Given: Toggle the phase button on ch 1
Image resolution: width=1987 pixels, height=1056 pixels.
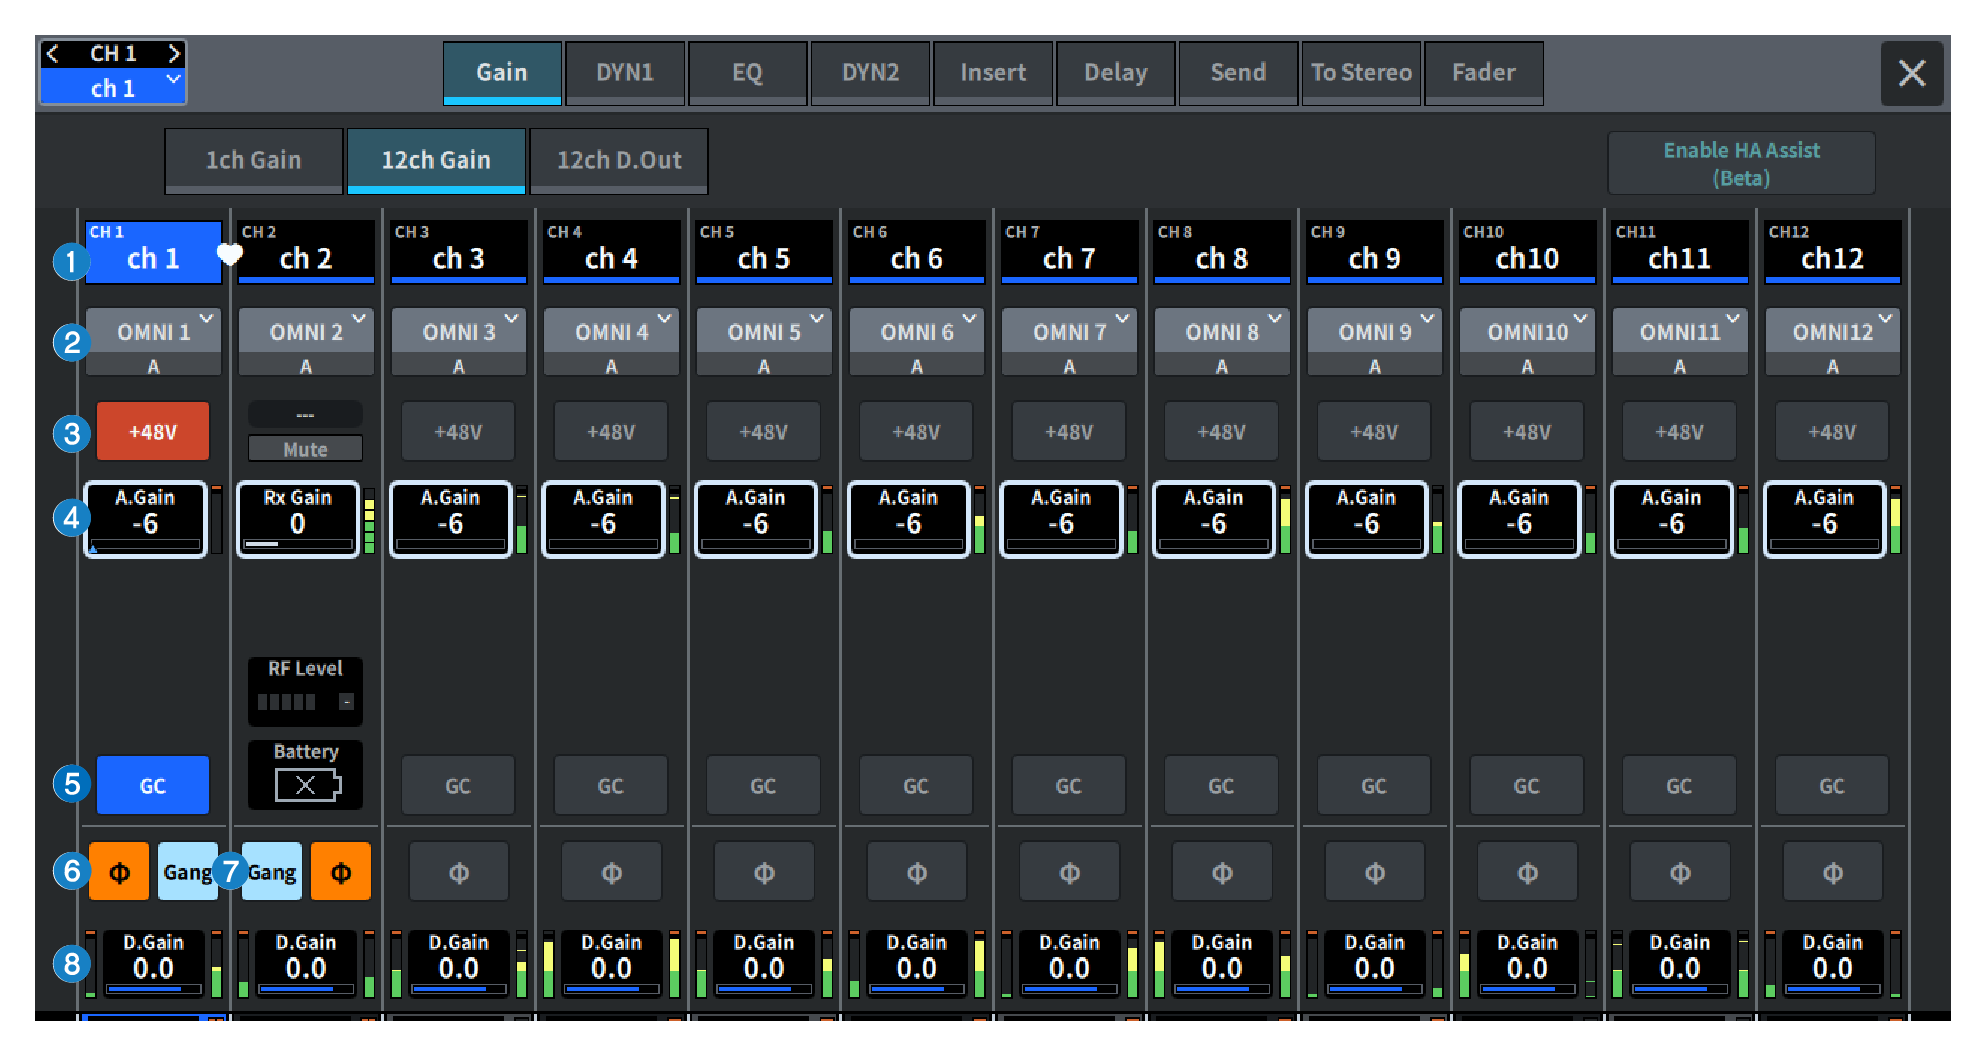Looking at the screenshot, I should point(119,872).
